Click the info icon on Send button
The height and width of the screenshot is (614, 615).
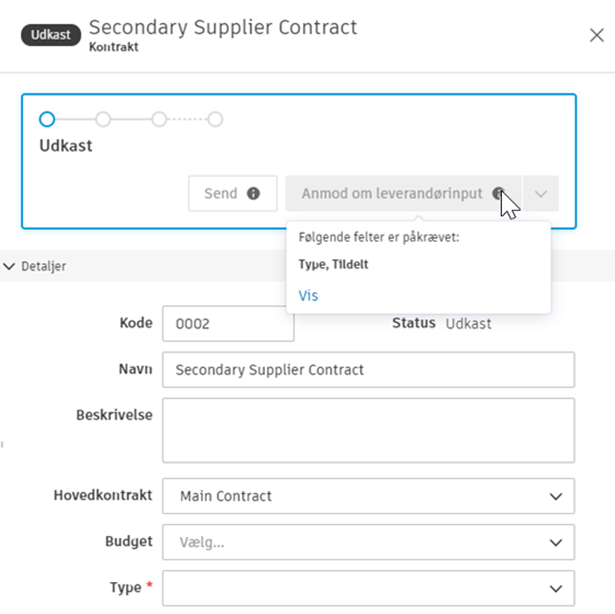click(254, 194)
